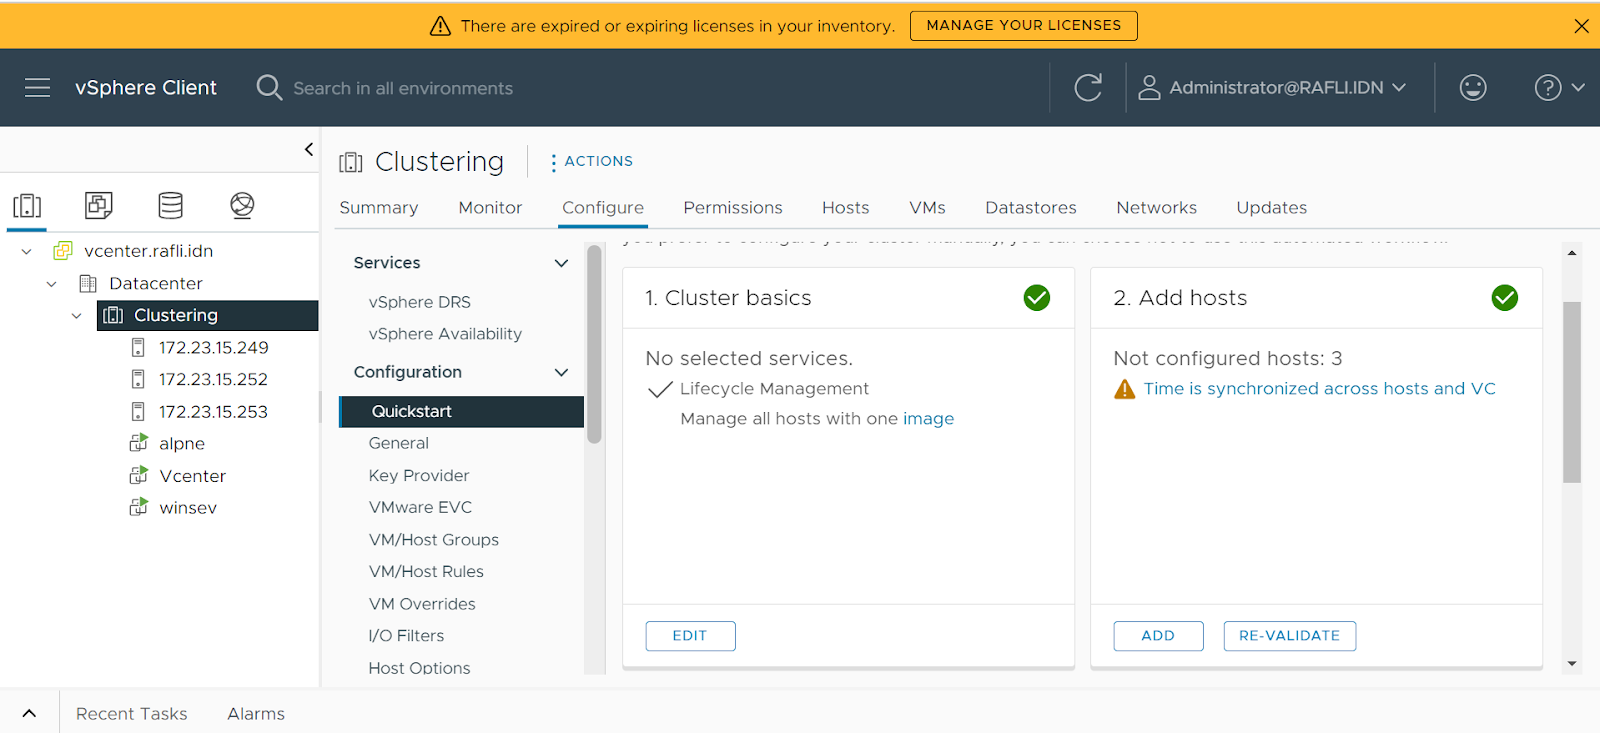Switch to Networking inventory view
This screenshot has height=733, width=1600.
click(242, 206)
